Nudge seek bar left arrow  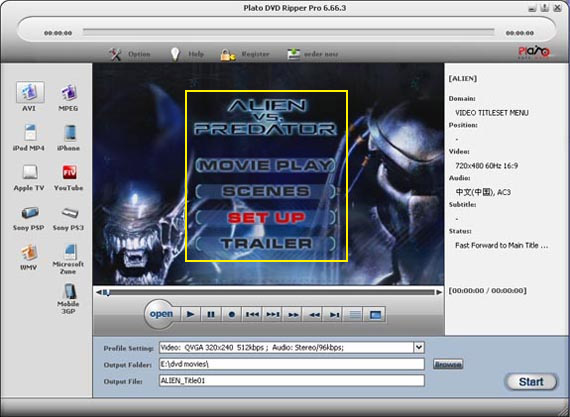click(98, 292)
